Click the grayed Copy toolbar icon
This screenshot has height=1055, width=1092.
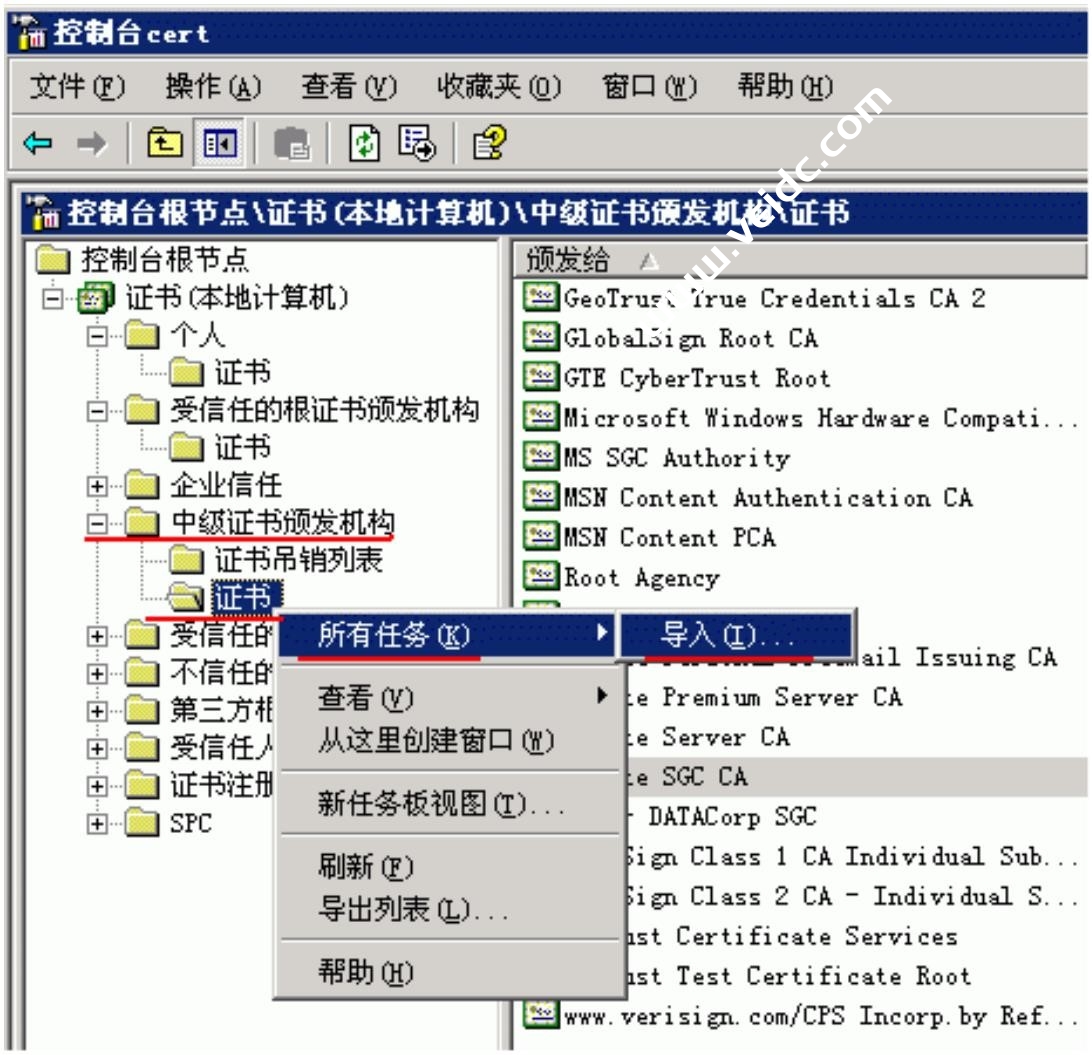tap(292, 143)
